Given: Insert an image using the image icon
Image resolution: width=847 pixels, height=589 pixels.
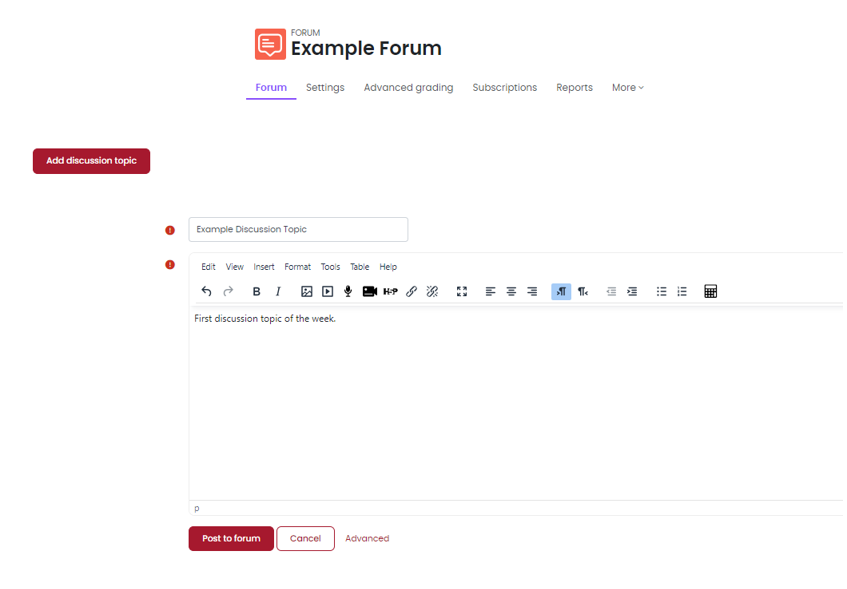Looking at the screenshot, I should [x=306, y=291].
